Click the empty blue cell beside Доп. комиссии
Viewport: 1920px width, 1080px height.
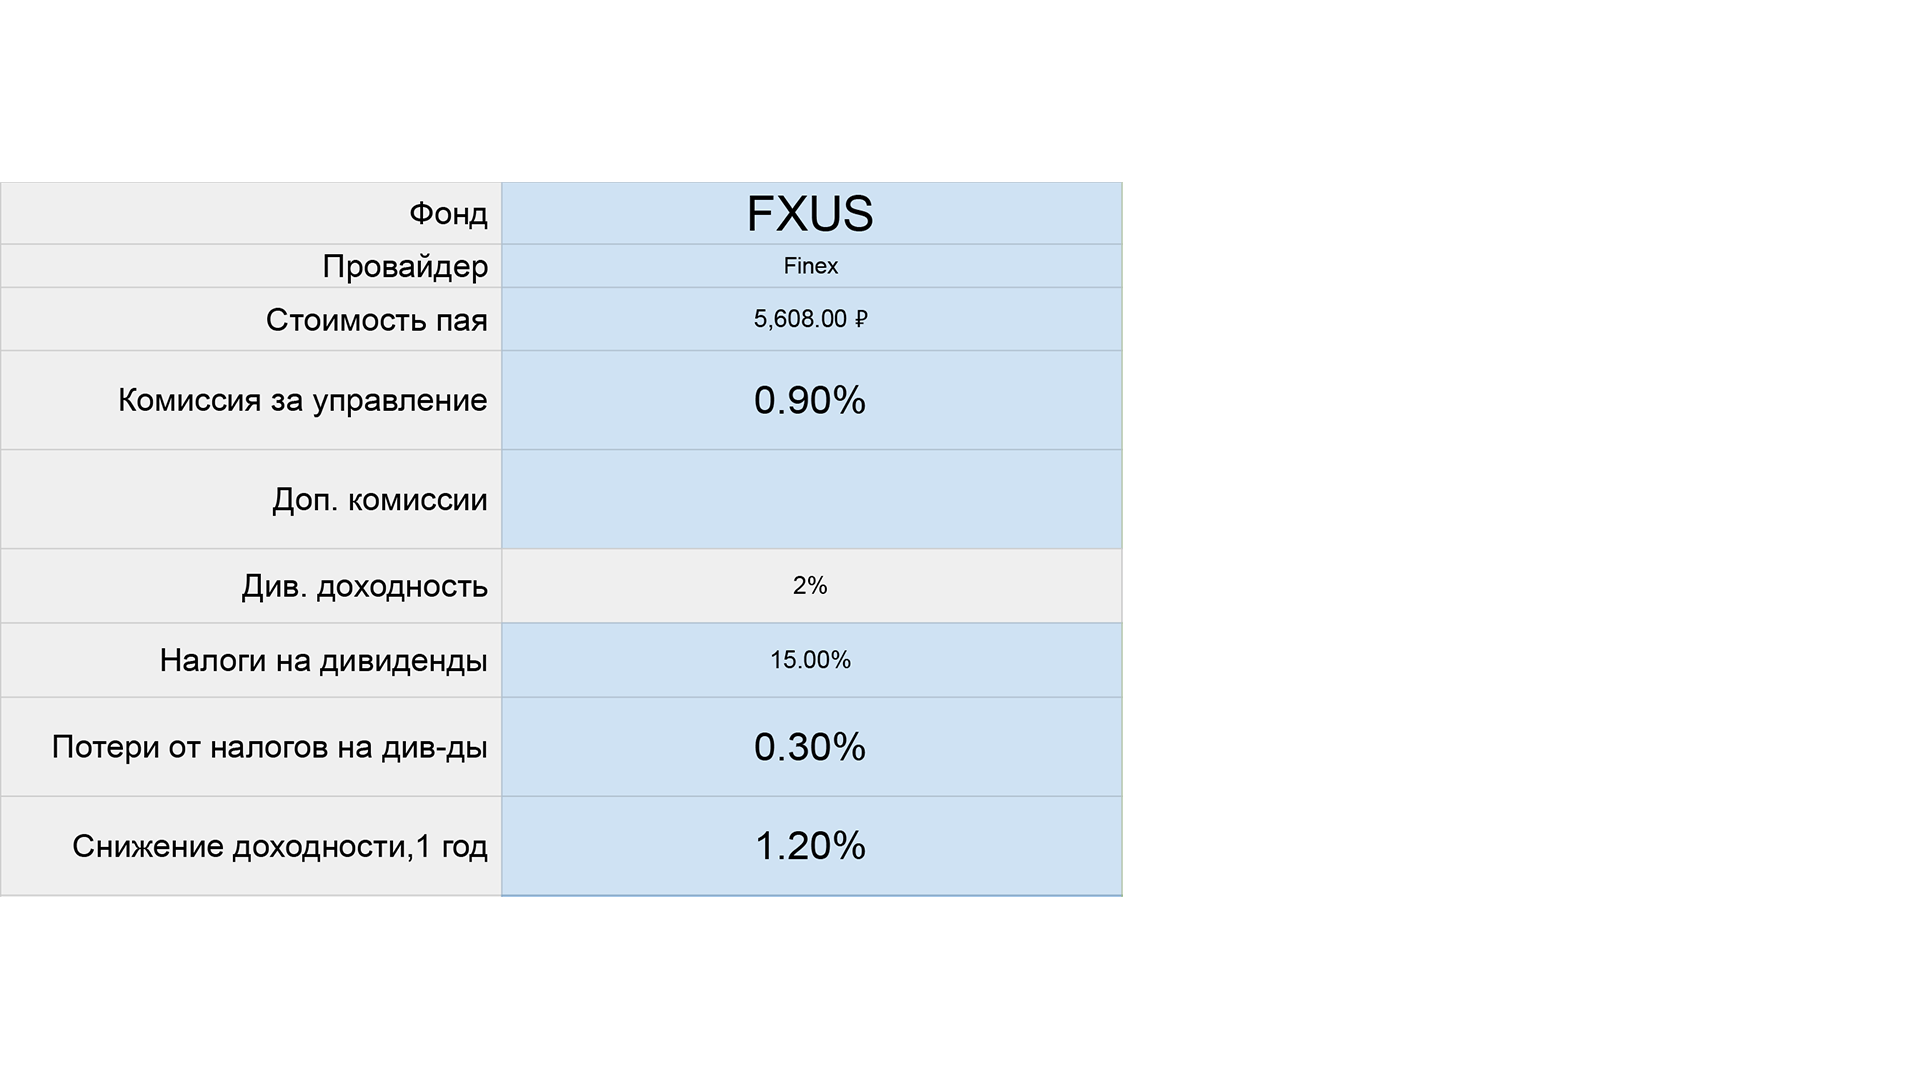point(810,499)
